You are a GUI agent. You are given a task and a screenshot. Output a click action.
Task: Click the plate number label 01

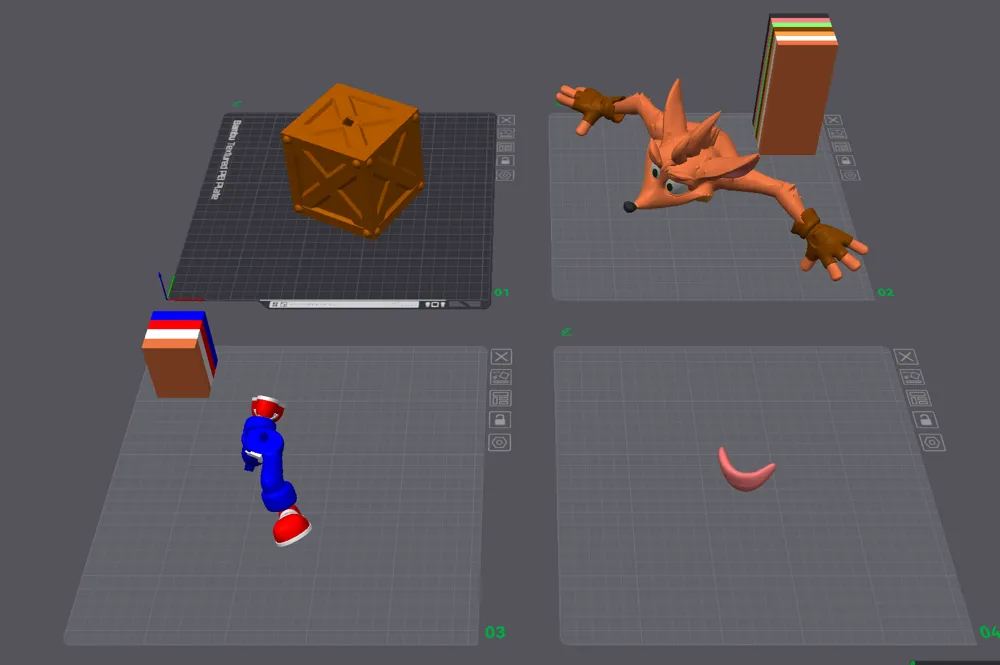pos(501,293)
